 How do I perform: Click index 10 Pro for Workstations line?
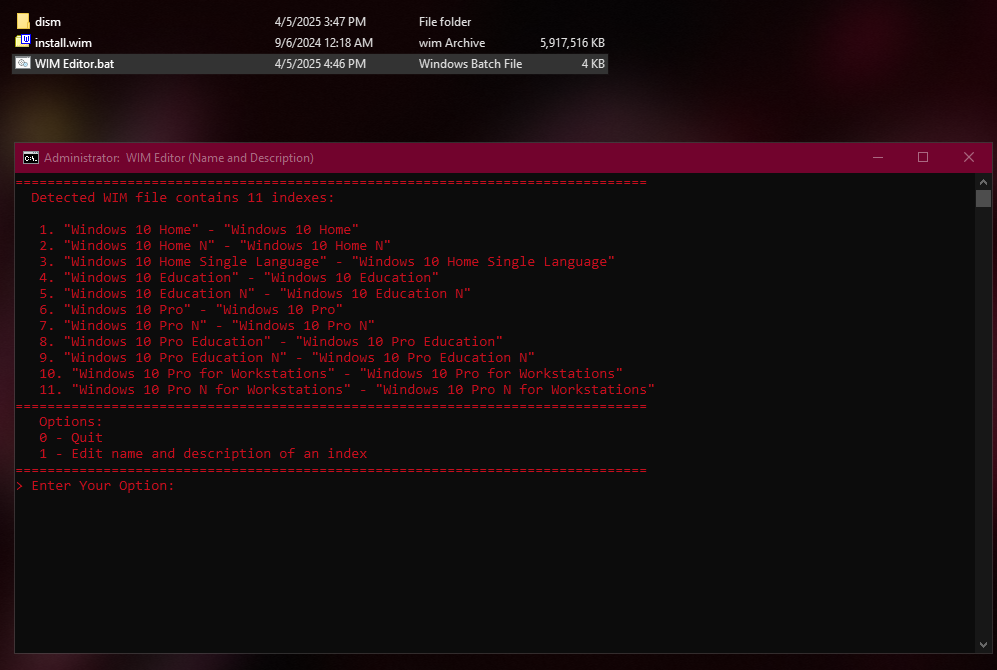point(331,373)
